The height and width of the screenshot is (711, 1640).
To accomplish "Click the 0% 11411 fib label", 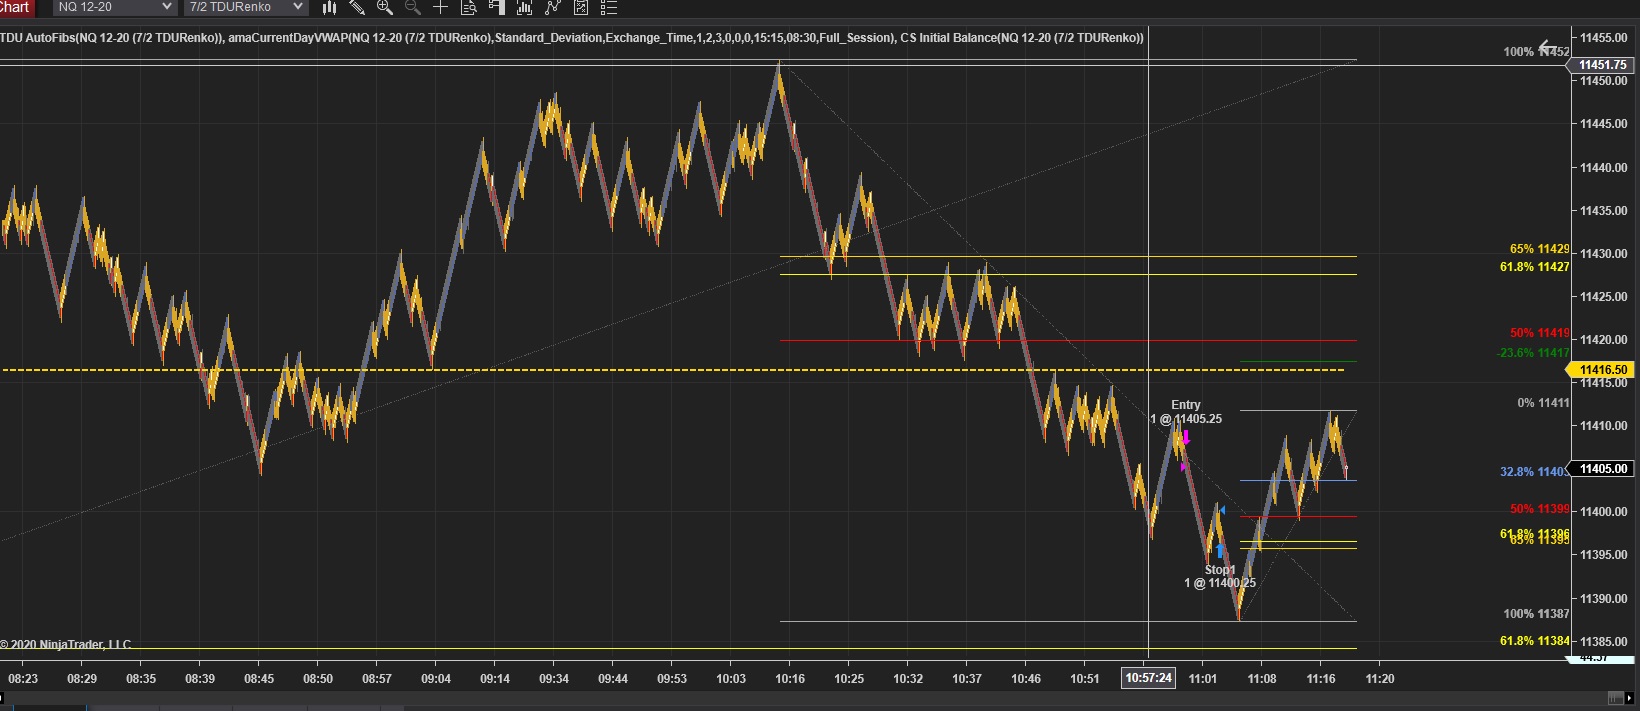I will 1543,403.
